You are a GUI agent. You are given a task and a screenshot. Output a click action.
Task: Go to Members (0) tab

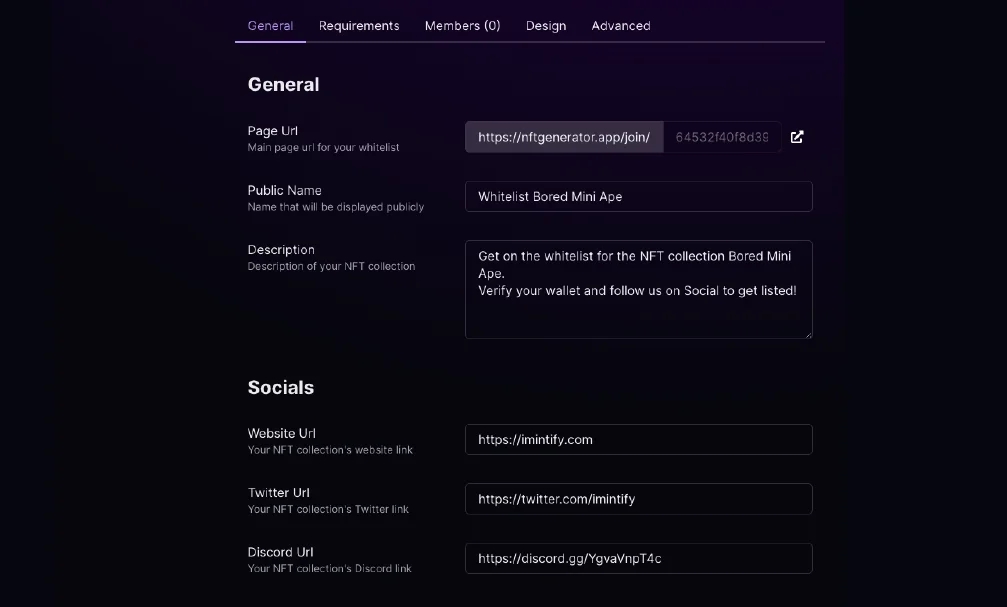click(462, 26)
